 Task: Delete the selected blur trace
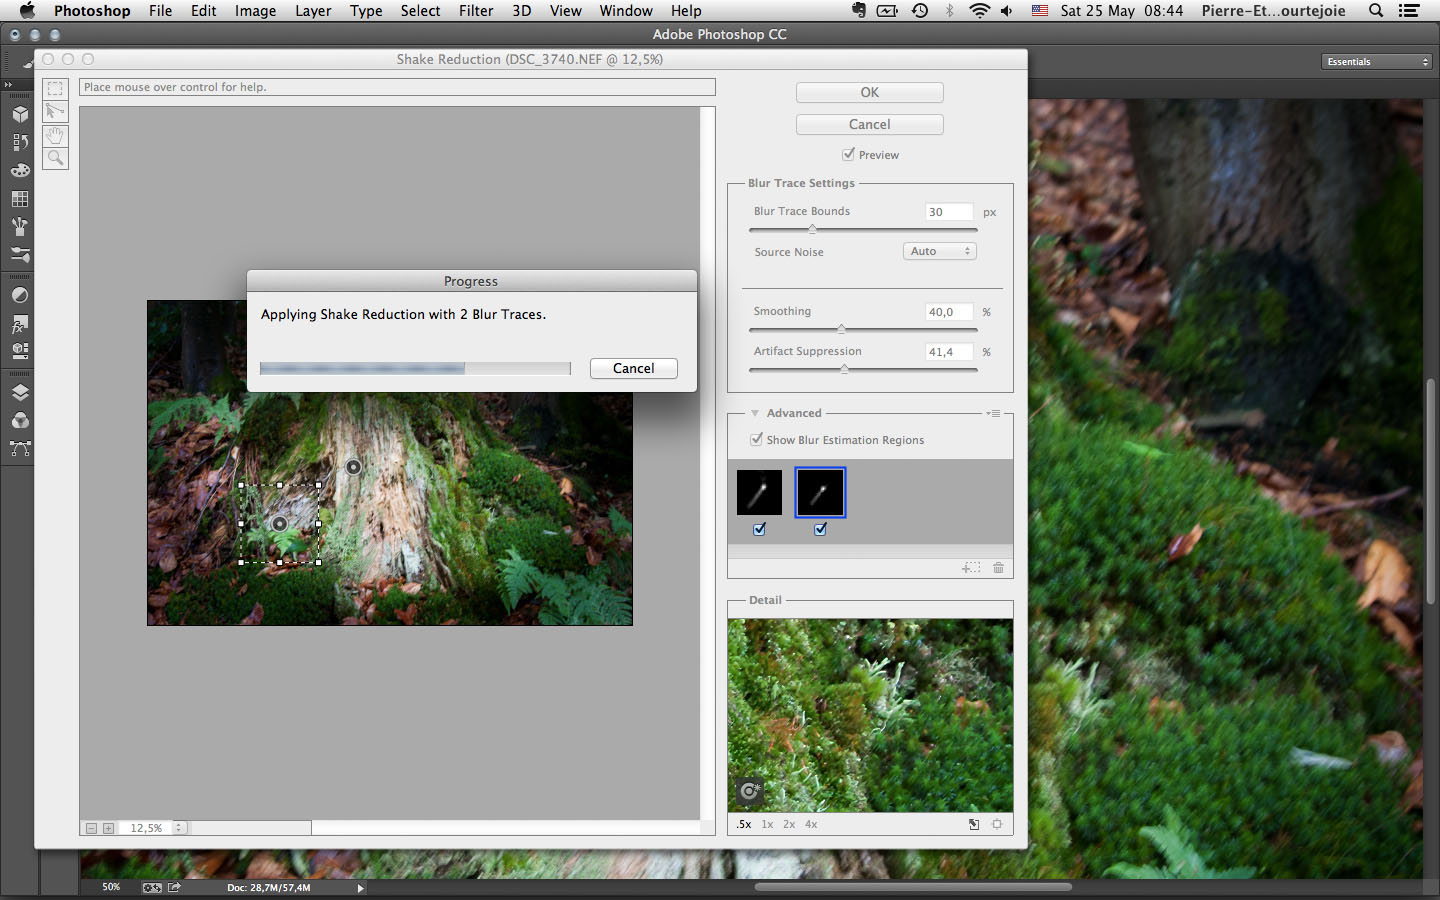tap(998, 568)
